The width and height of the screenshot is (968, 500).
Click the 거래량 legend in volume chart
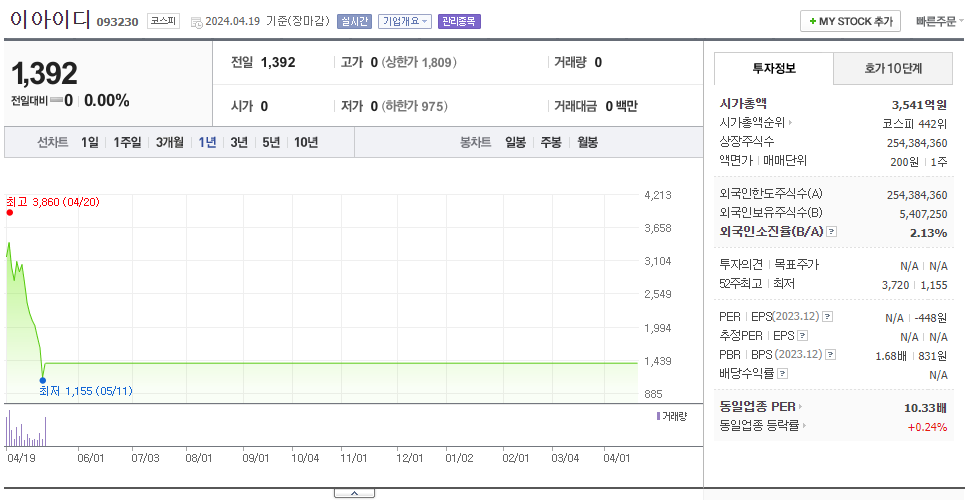pos(672,416)
